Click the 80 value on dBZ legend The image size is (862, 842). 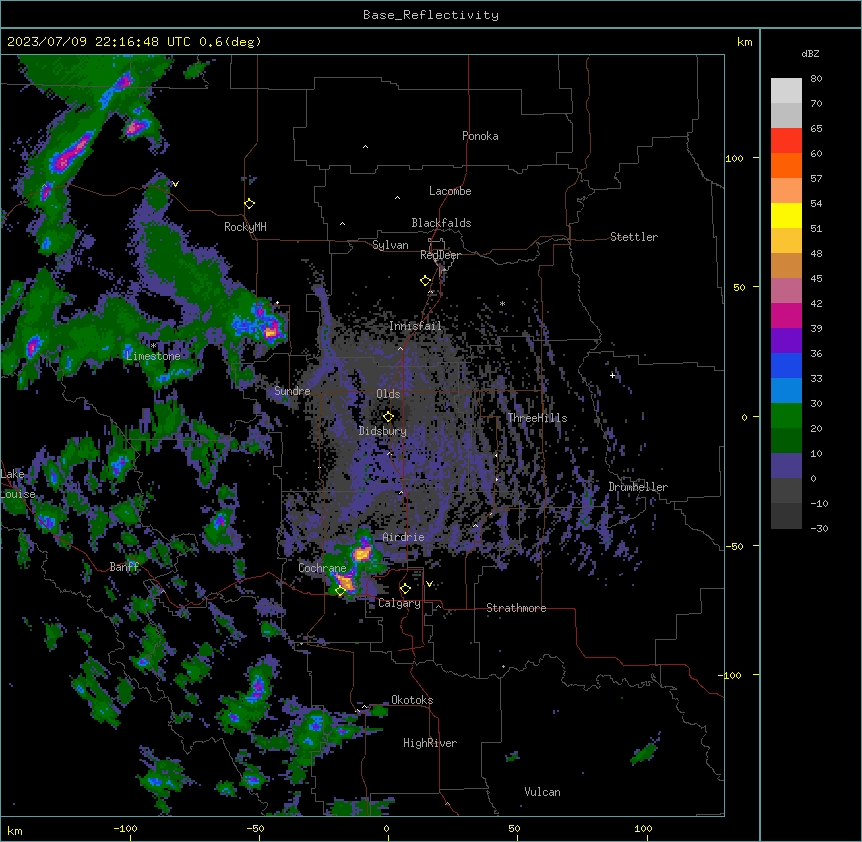click(816, 79)
